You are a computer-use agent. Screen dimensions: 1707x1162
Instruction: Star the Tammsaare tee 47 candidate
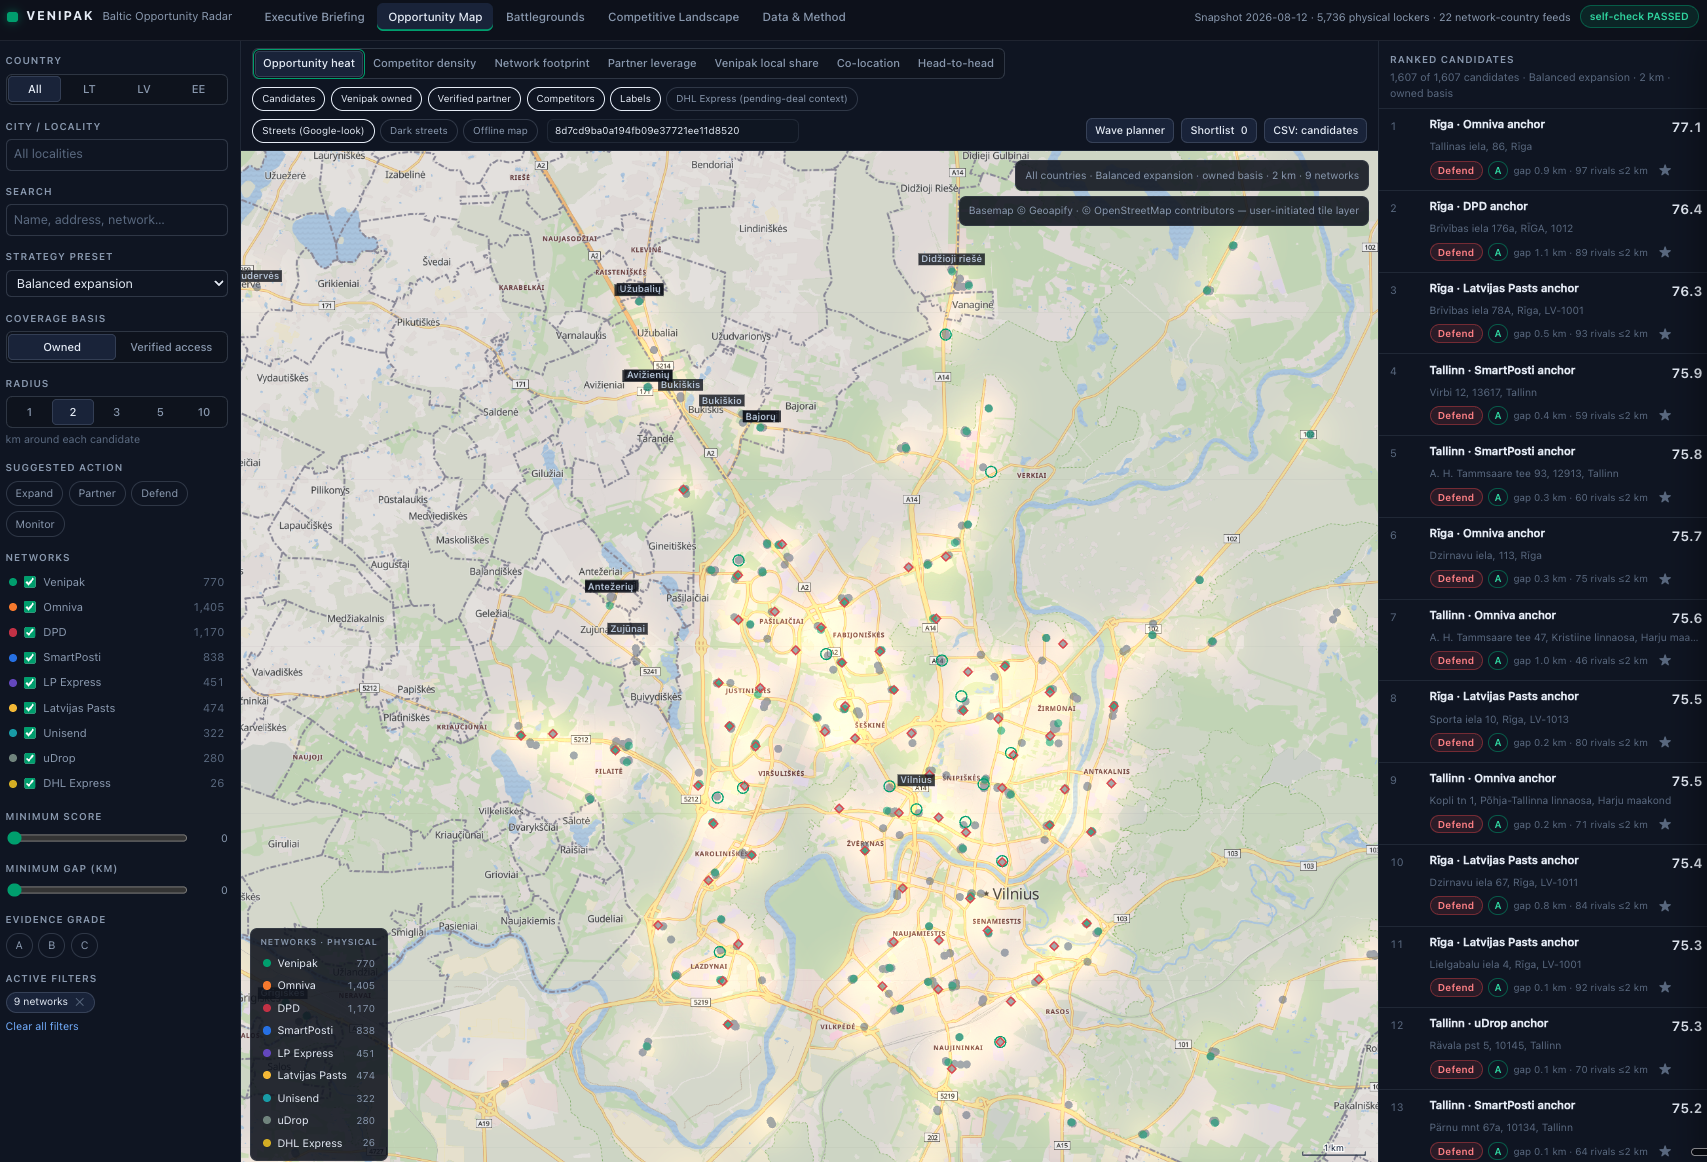(x=1665, y=661)
